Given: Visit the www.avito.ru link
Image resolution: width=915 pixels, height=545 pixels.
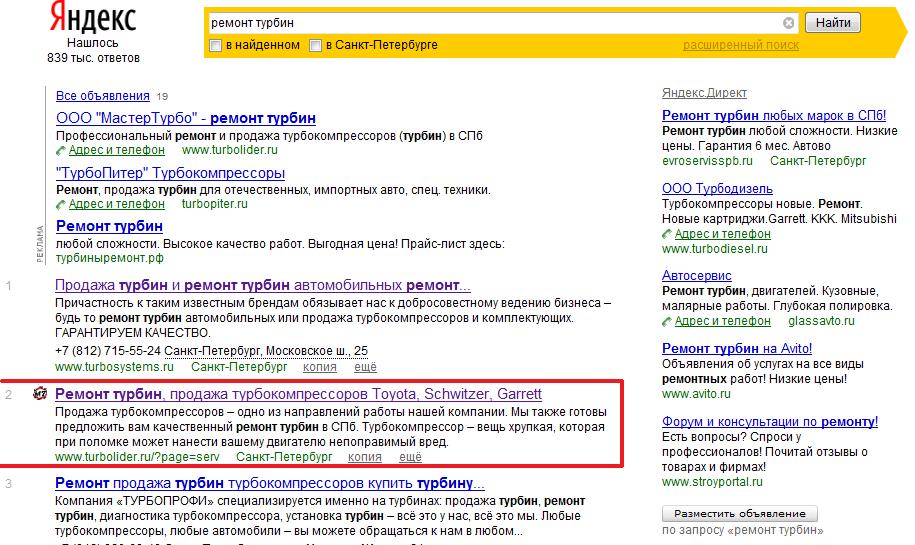Looking at the screenshot, I should point(696,394).
